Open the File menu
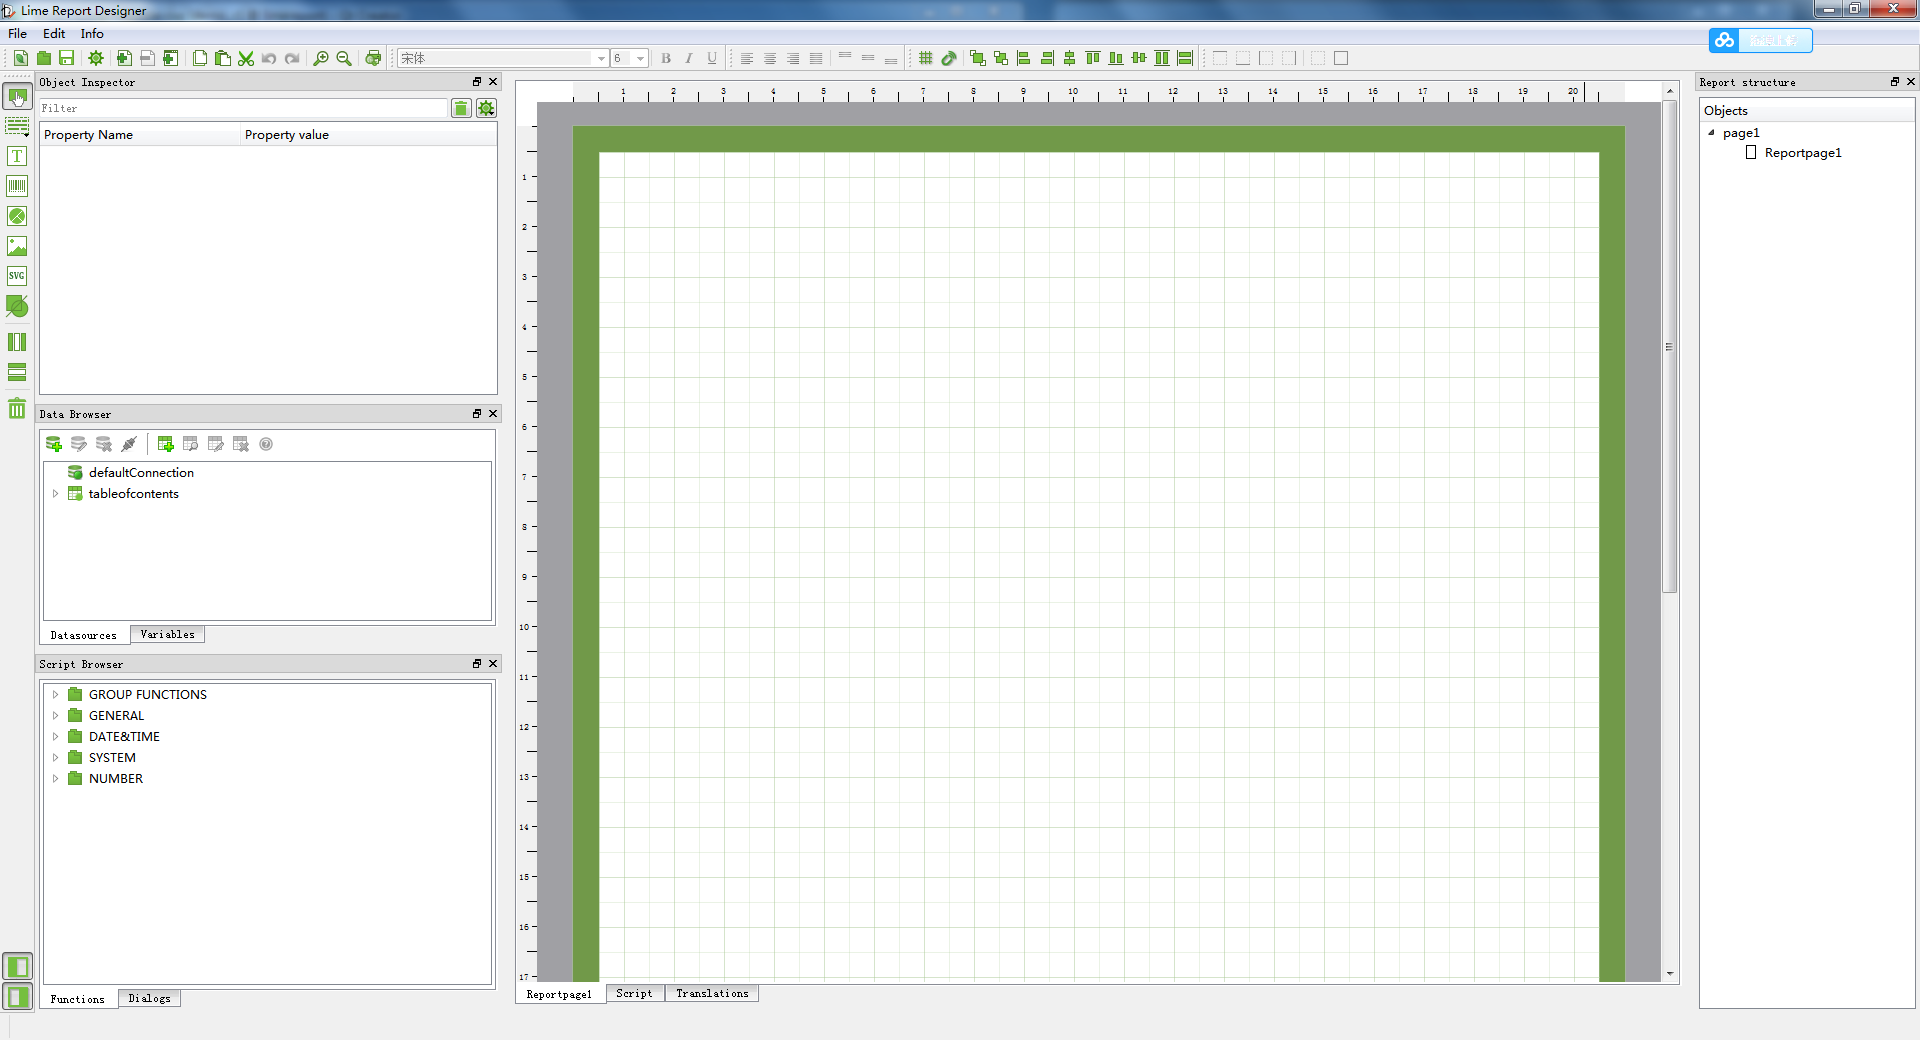Screen dimensions: 1920x1040 pos(18,33)
